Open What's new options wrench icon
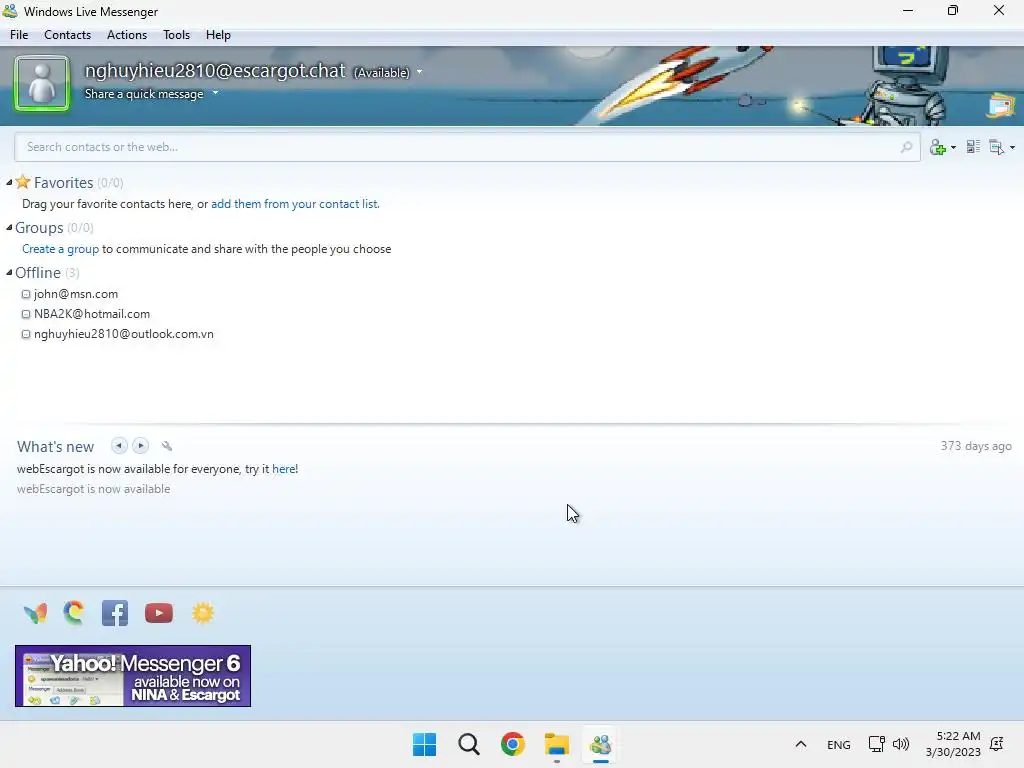The width and height of the screenshot is (1024, 768). coord(167,446)
